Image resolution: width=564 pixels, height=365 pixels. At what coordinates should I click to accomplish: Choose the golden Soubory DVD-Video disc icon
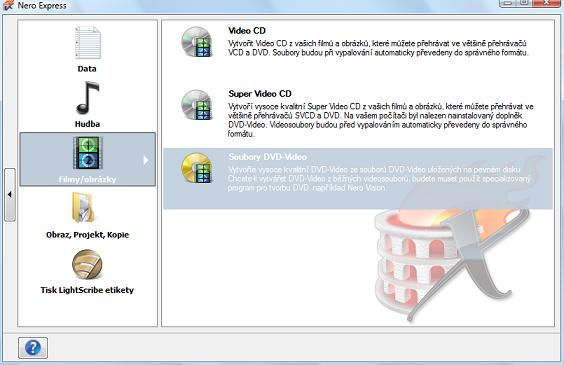tap(197, 168)
